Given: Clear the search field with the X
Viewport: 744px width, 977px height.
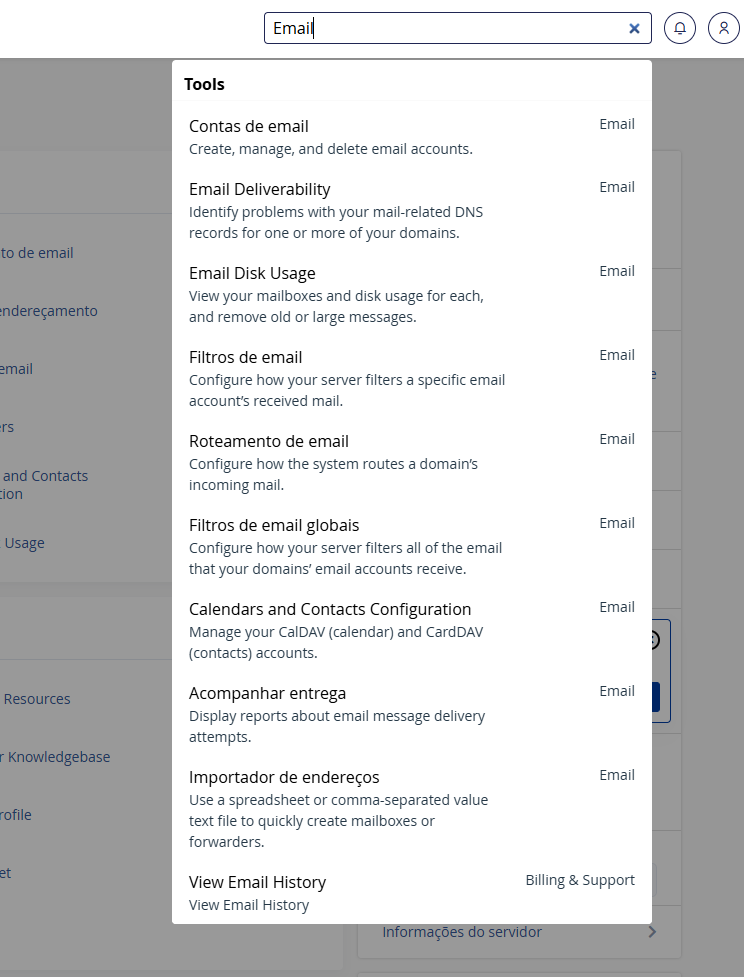Looking at the screenshot, I should tap(634, 29).
